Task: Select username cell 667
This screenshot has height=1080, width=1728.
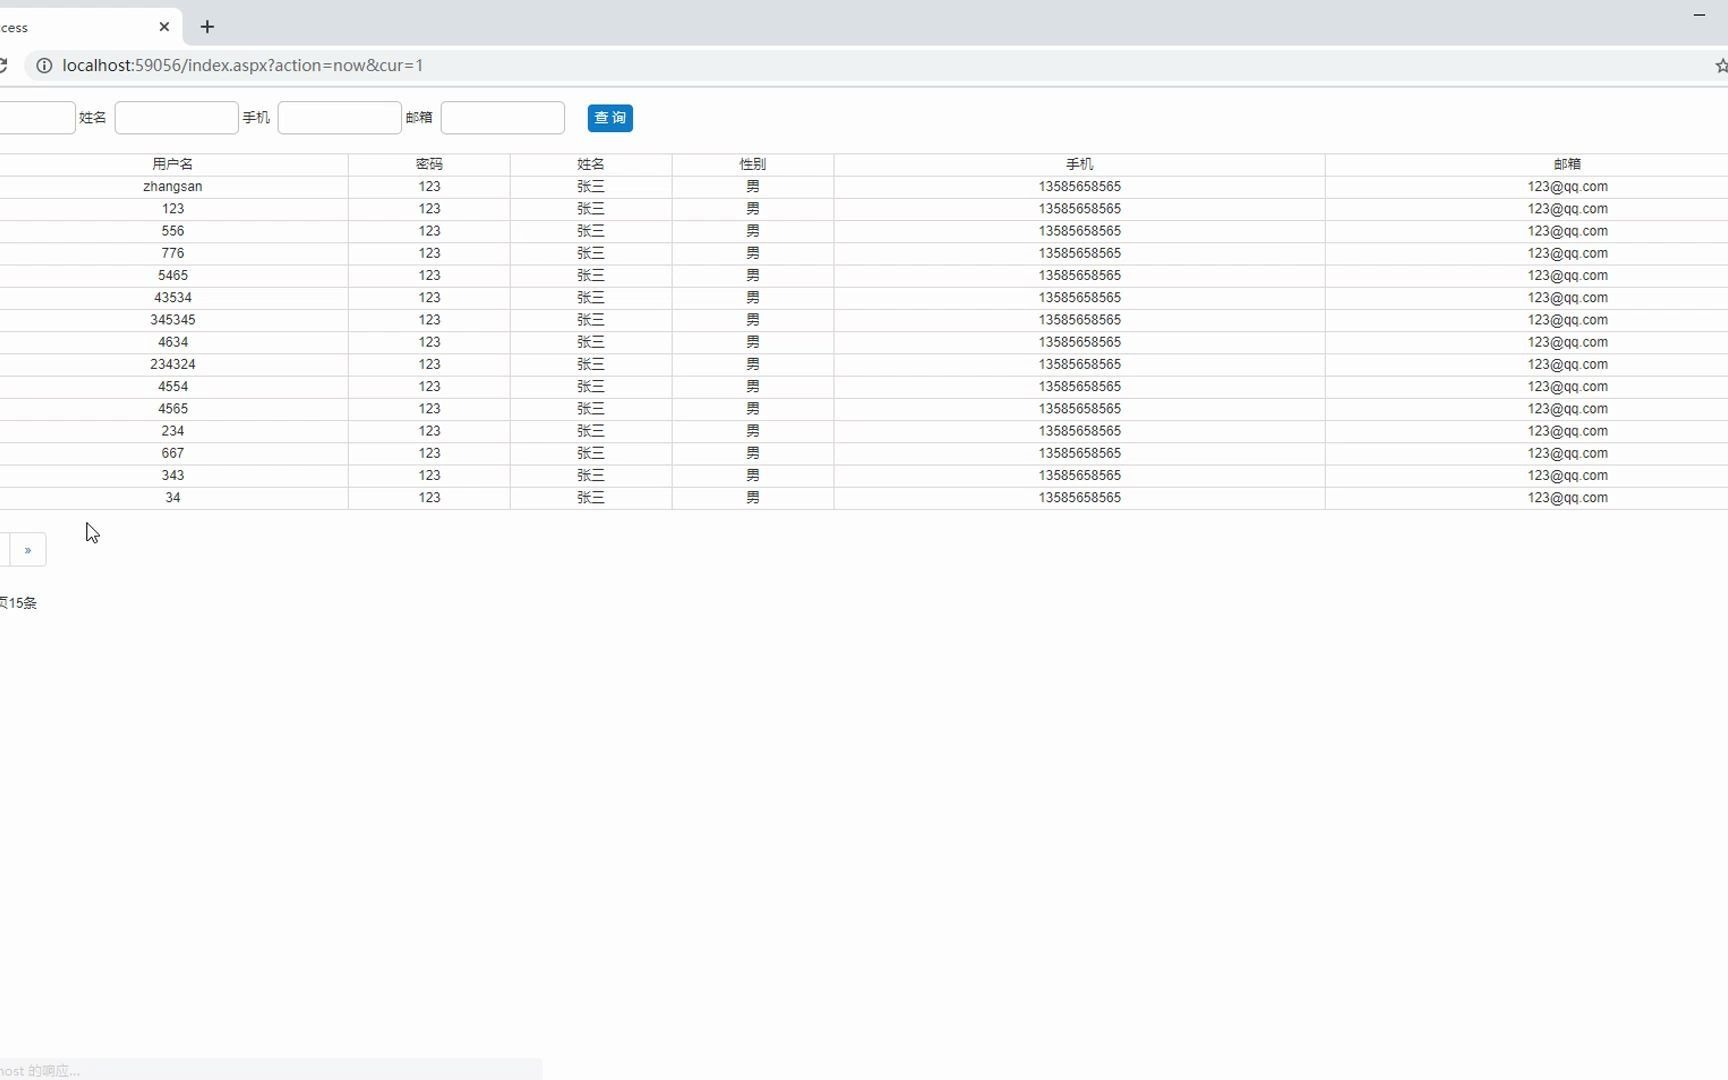Action: pyautogui.click(x=173, y=453)
